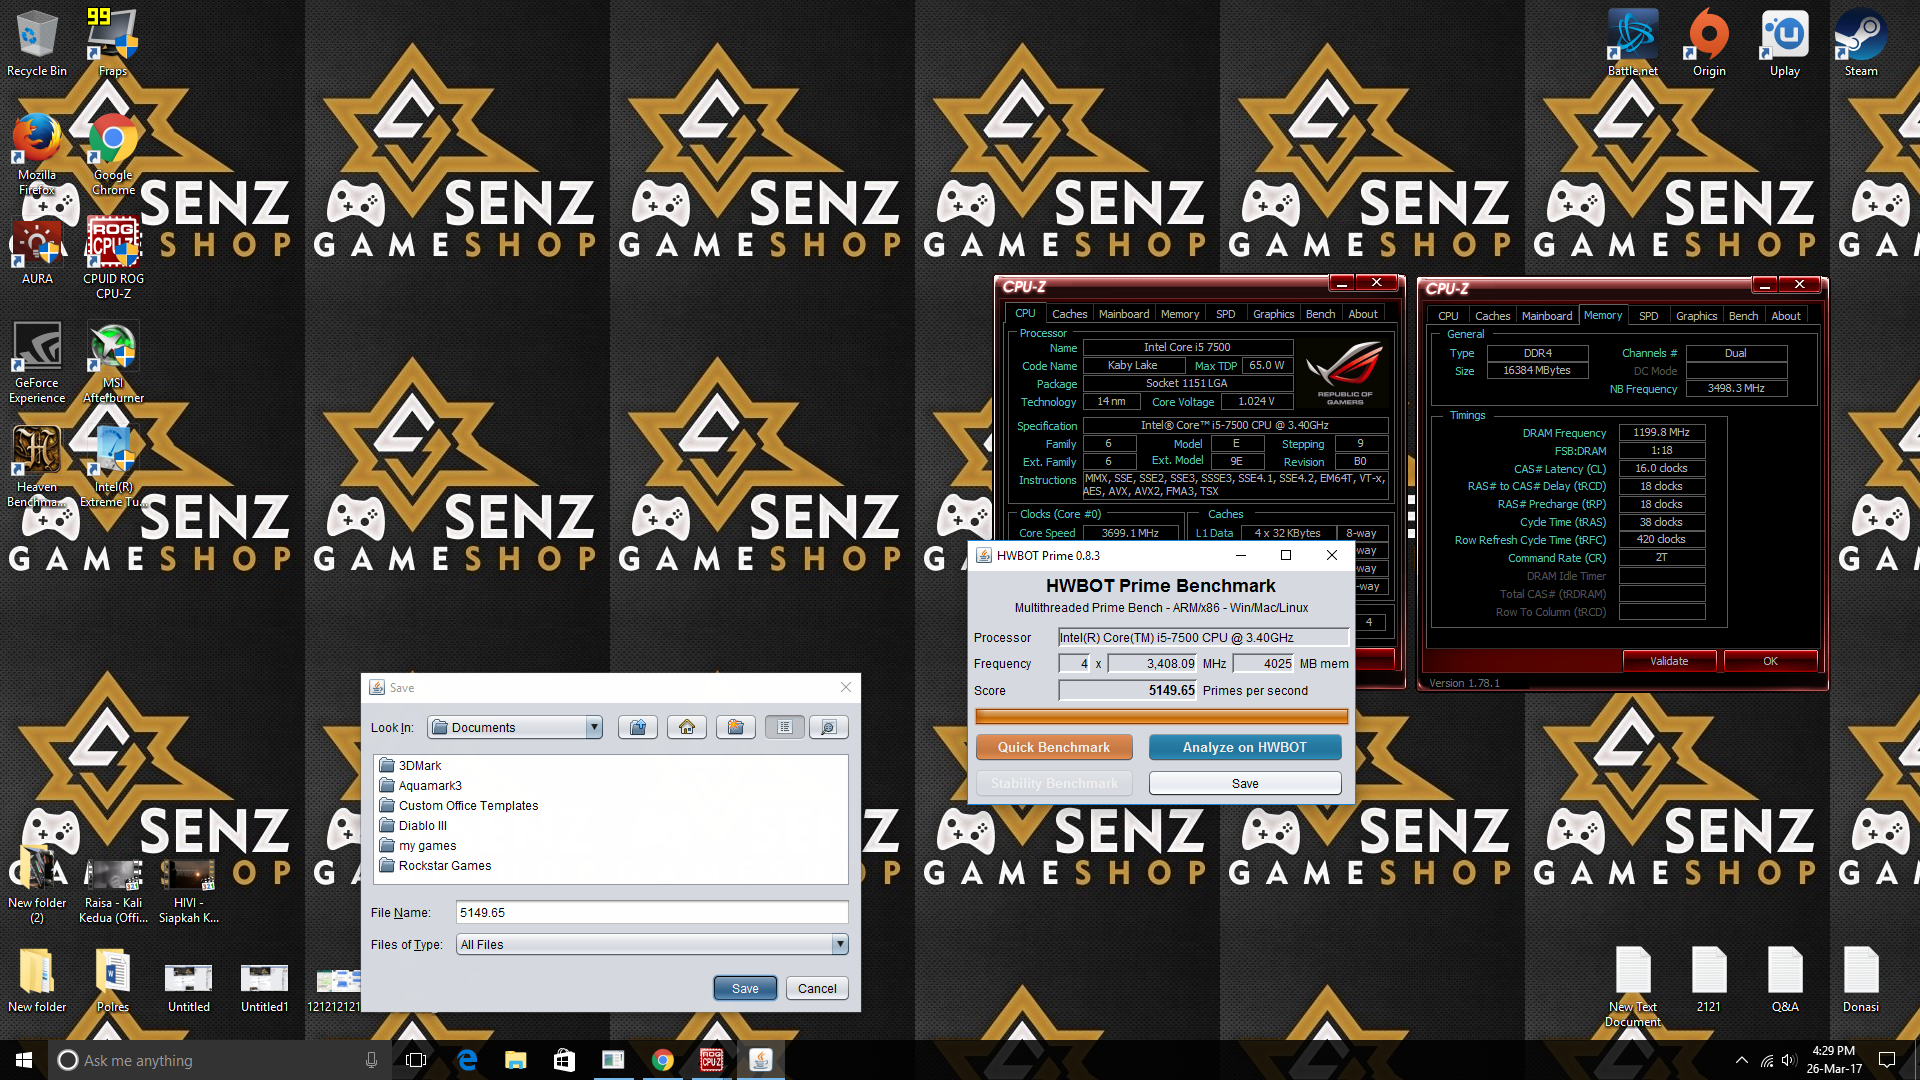Select the Rockstar Games folder

[435, 865]
